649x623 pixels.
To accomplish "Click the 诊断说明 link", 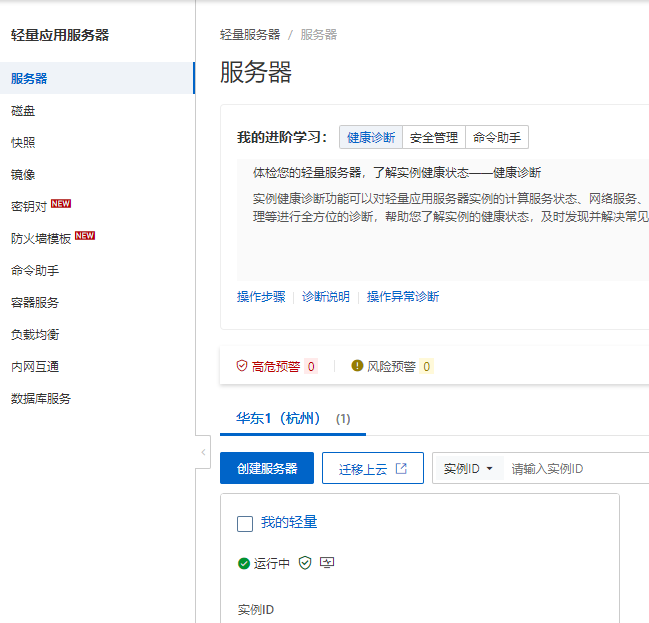I will coord(326,297).
